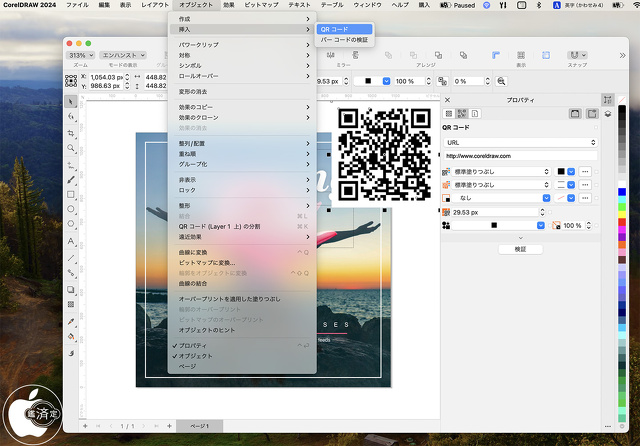Uncheck プロパティ in the Object menu
This screenshot has width=640, height=446.
pyautogui.click(x=242, y=346)
